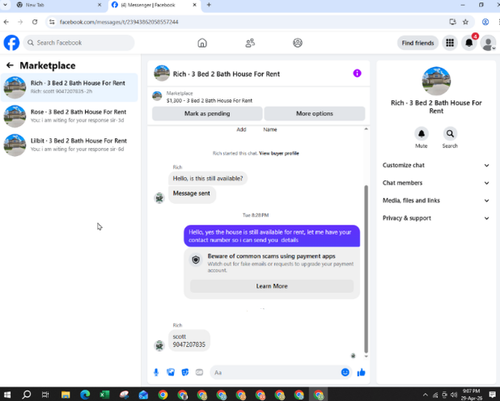The image size is (500, 401).
Task: Open the taskbar clock and date
Action: 471,395
